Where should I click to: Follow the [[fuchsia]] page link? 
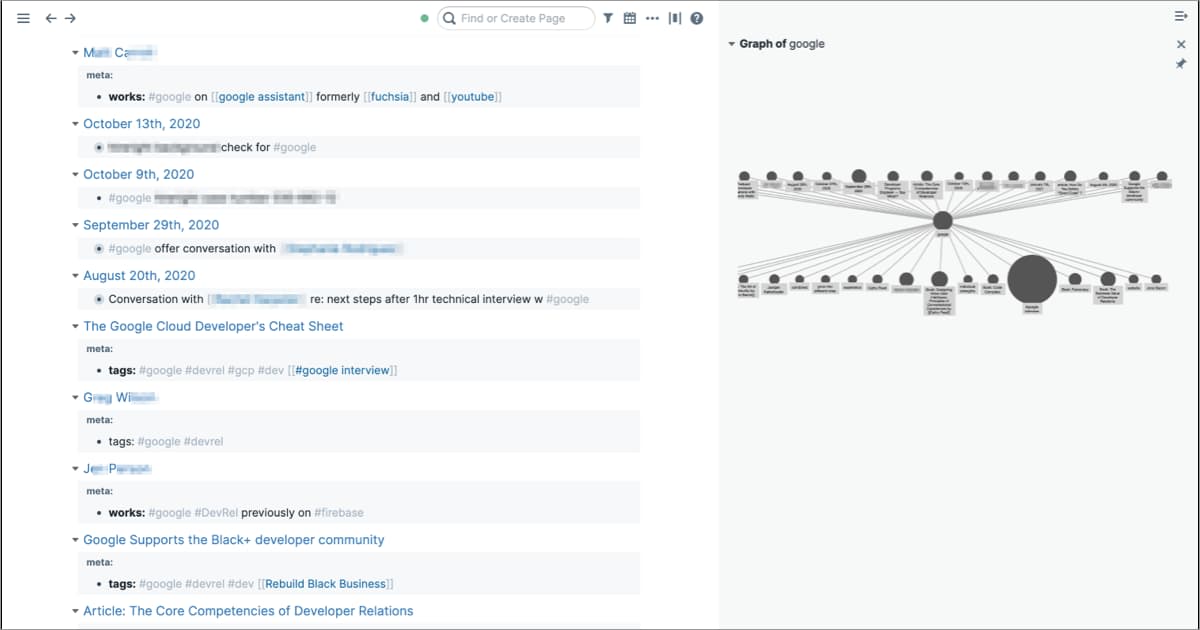(x=390, y=97)
